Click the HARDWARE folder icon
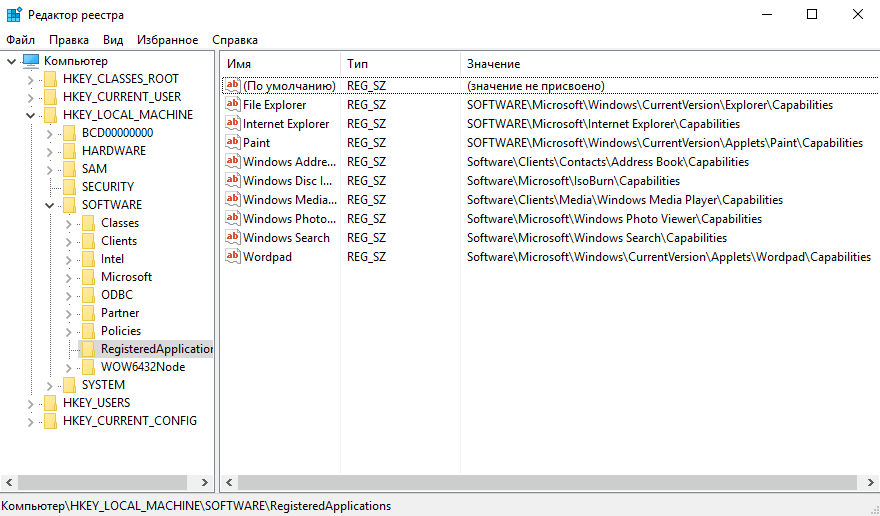The width and height of the screenshot is (880, 516). coord(70,151)
